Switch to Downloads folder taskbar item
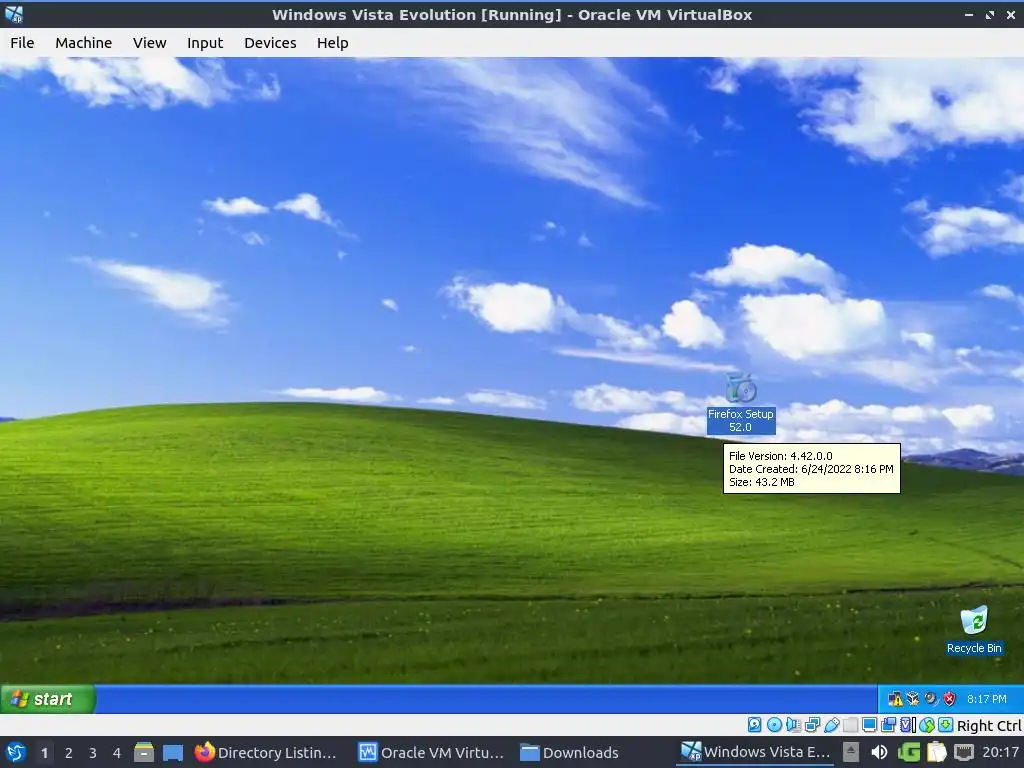 pos(569,752)
